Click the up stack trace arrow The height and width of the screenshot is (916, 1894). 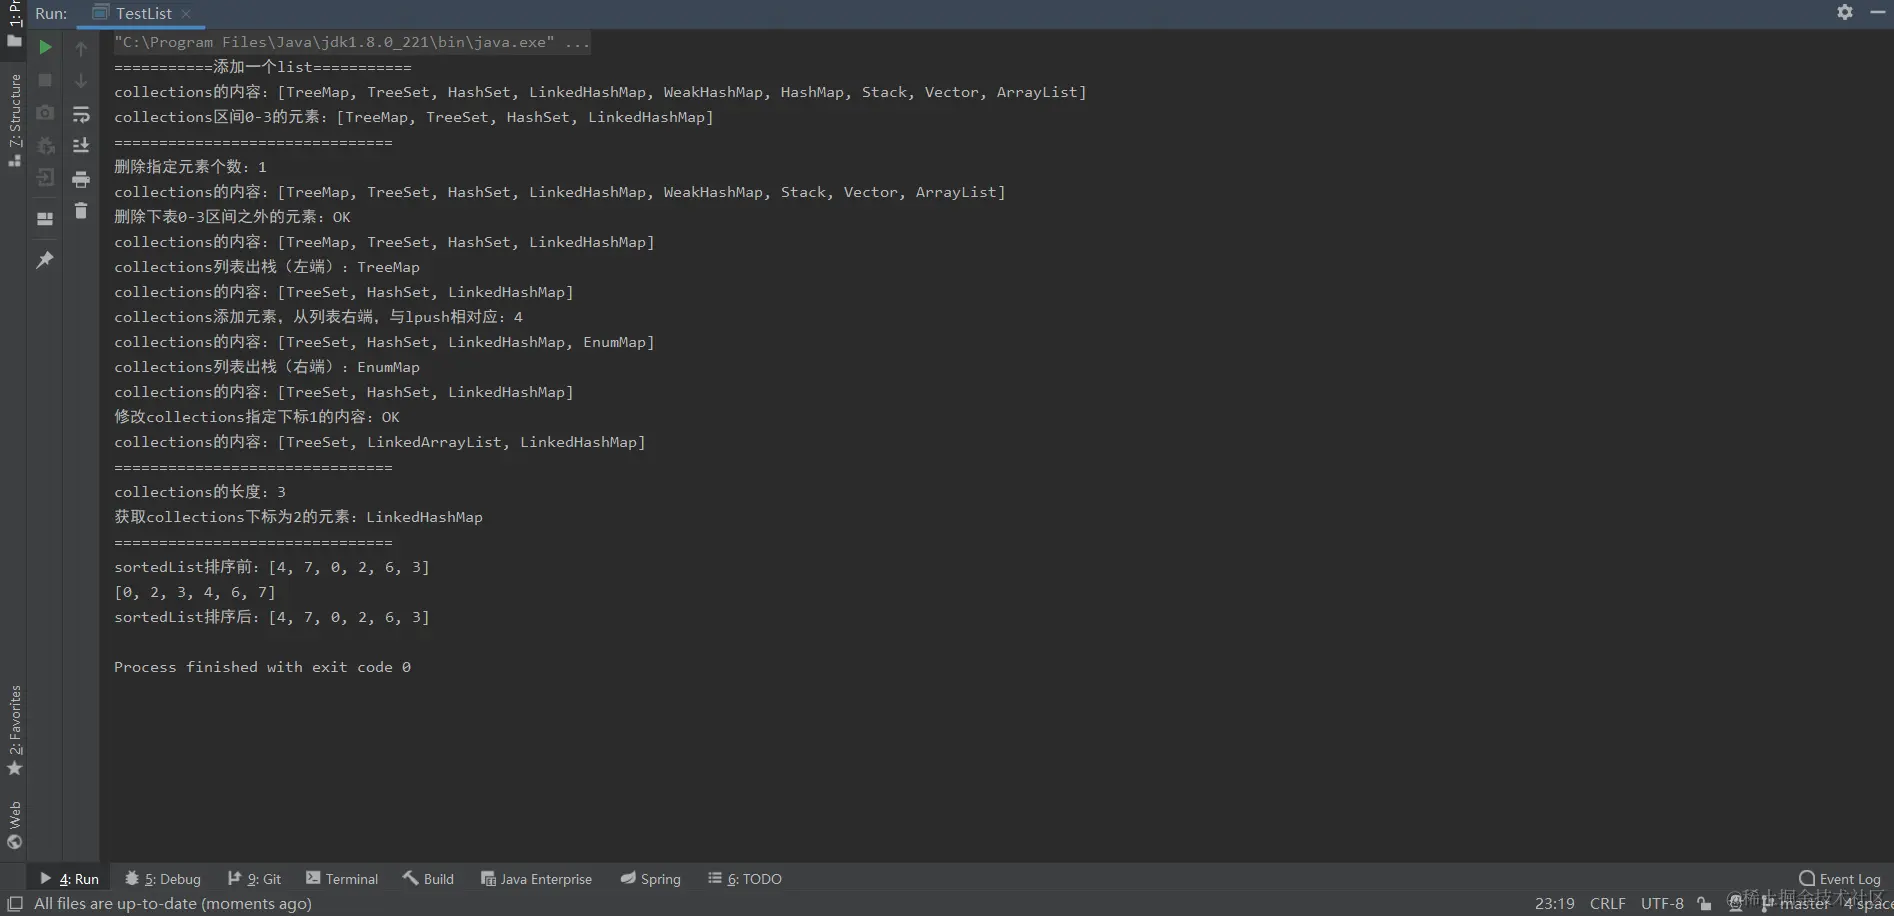point(81,48)
